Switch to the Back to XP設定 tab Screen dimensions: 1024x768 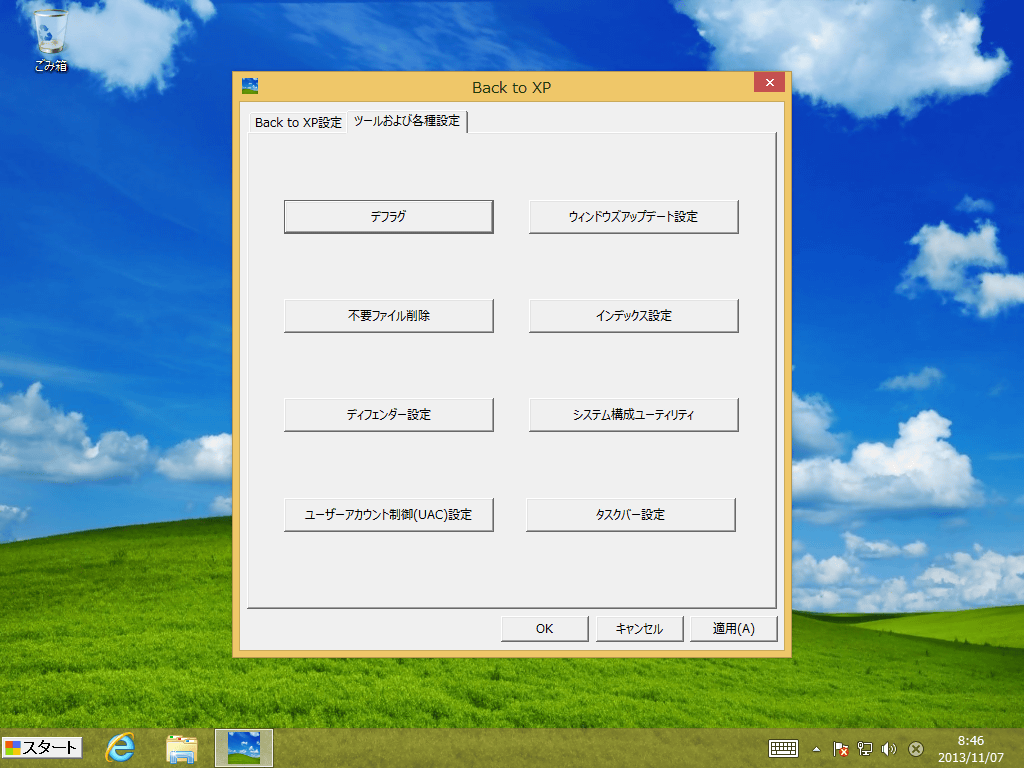coord(298,122)
